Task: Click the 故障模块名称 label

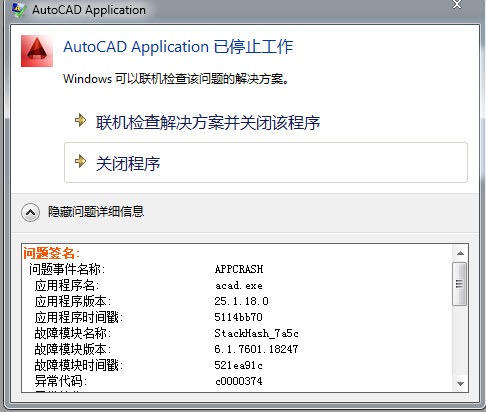Action: tap(73, 333)
